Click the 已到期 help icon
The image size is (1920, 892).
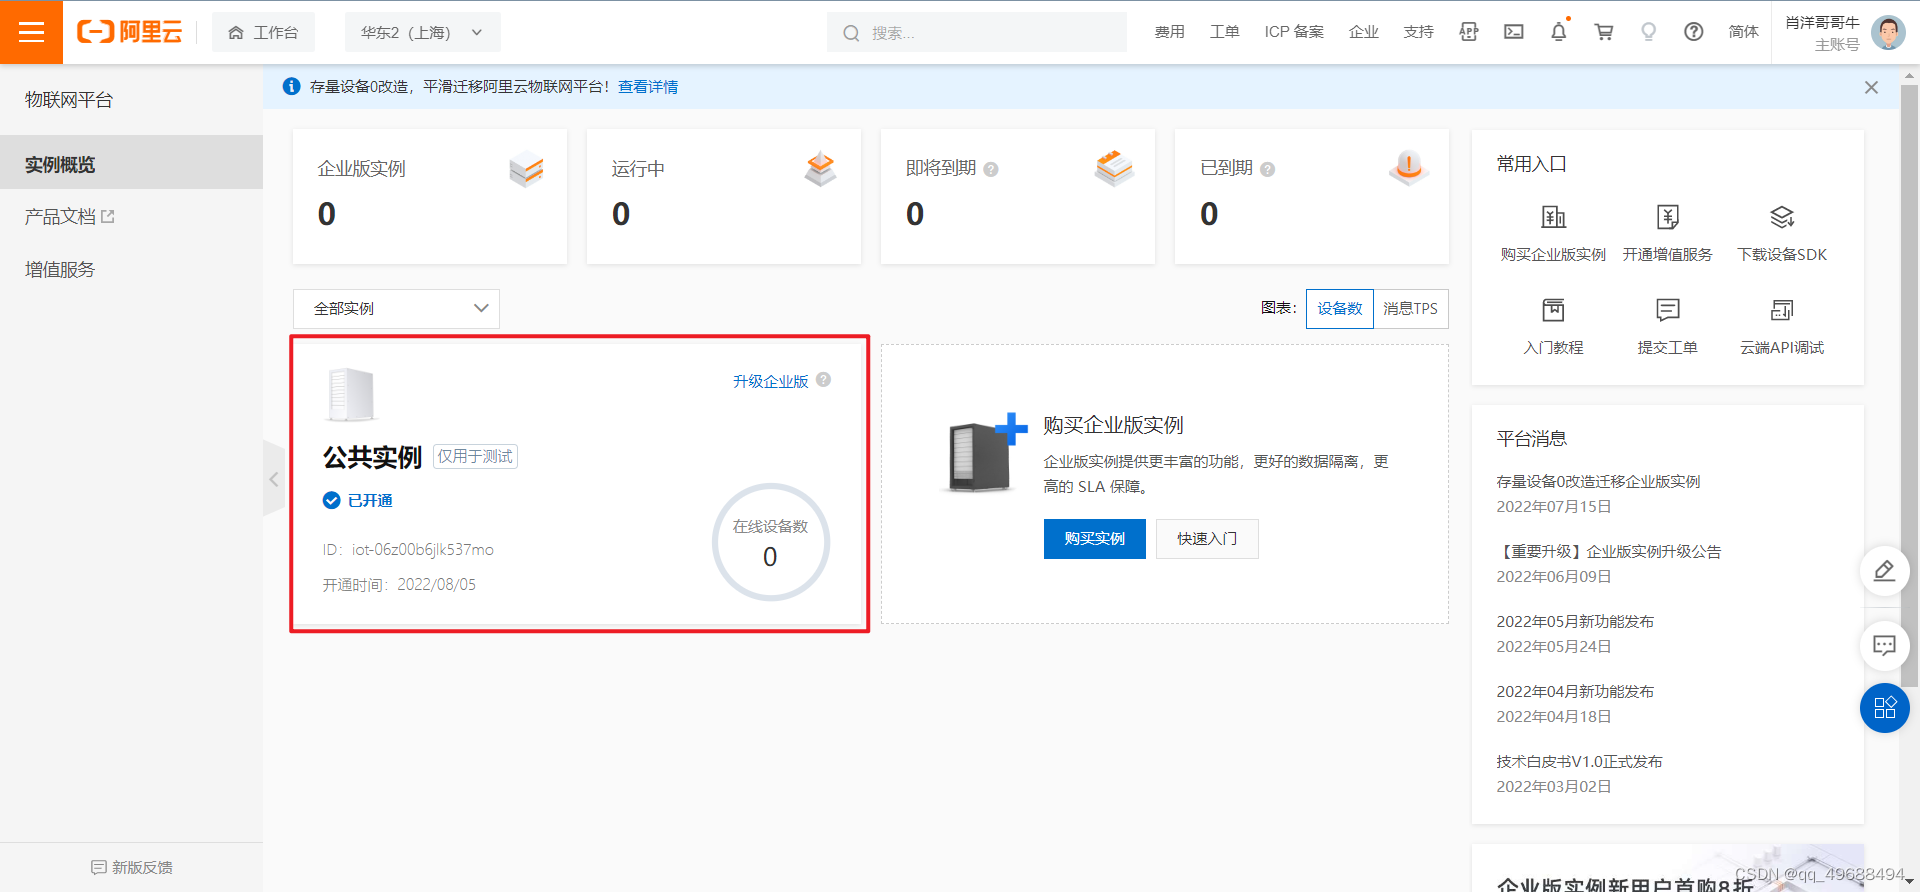1267,169
